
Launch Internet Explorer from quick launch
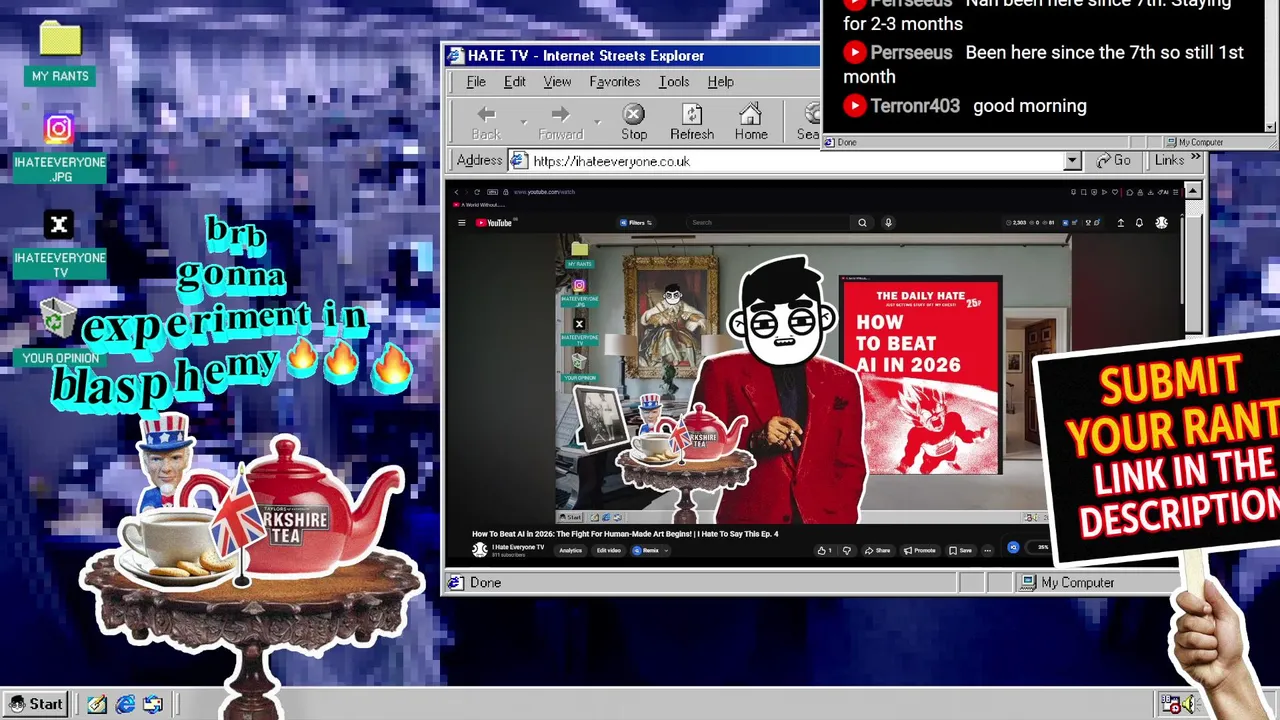coord(125,704)
